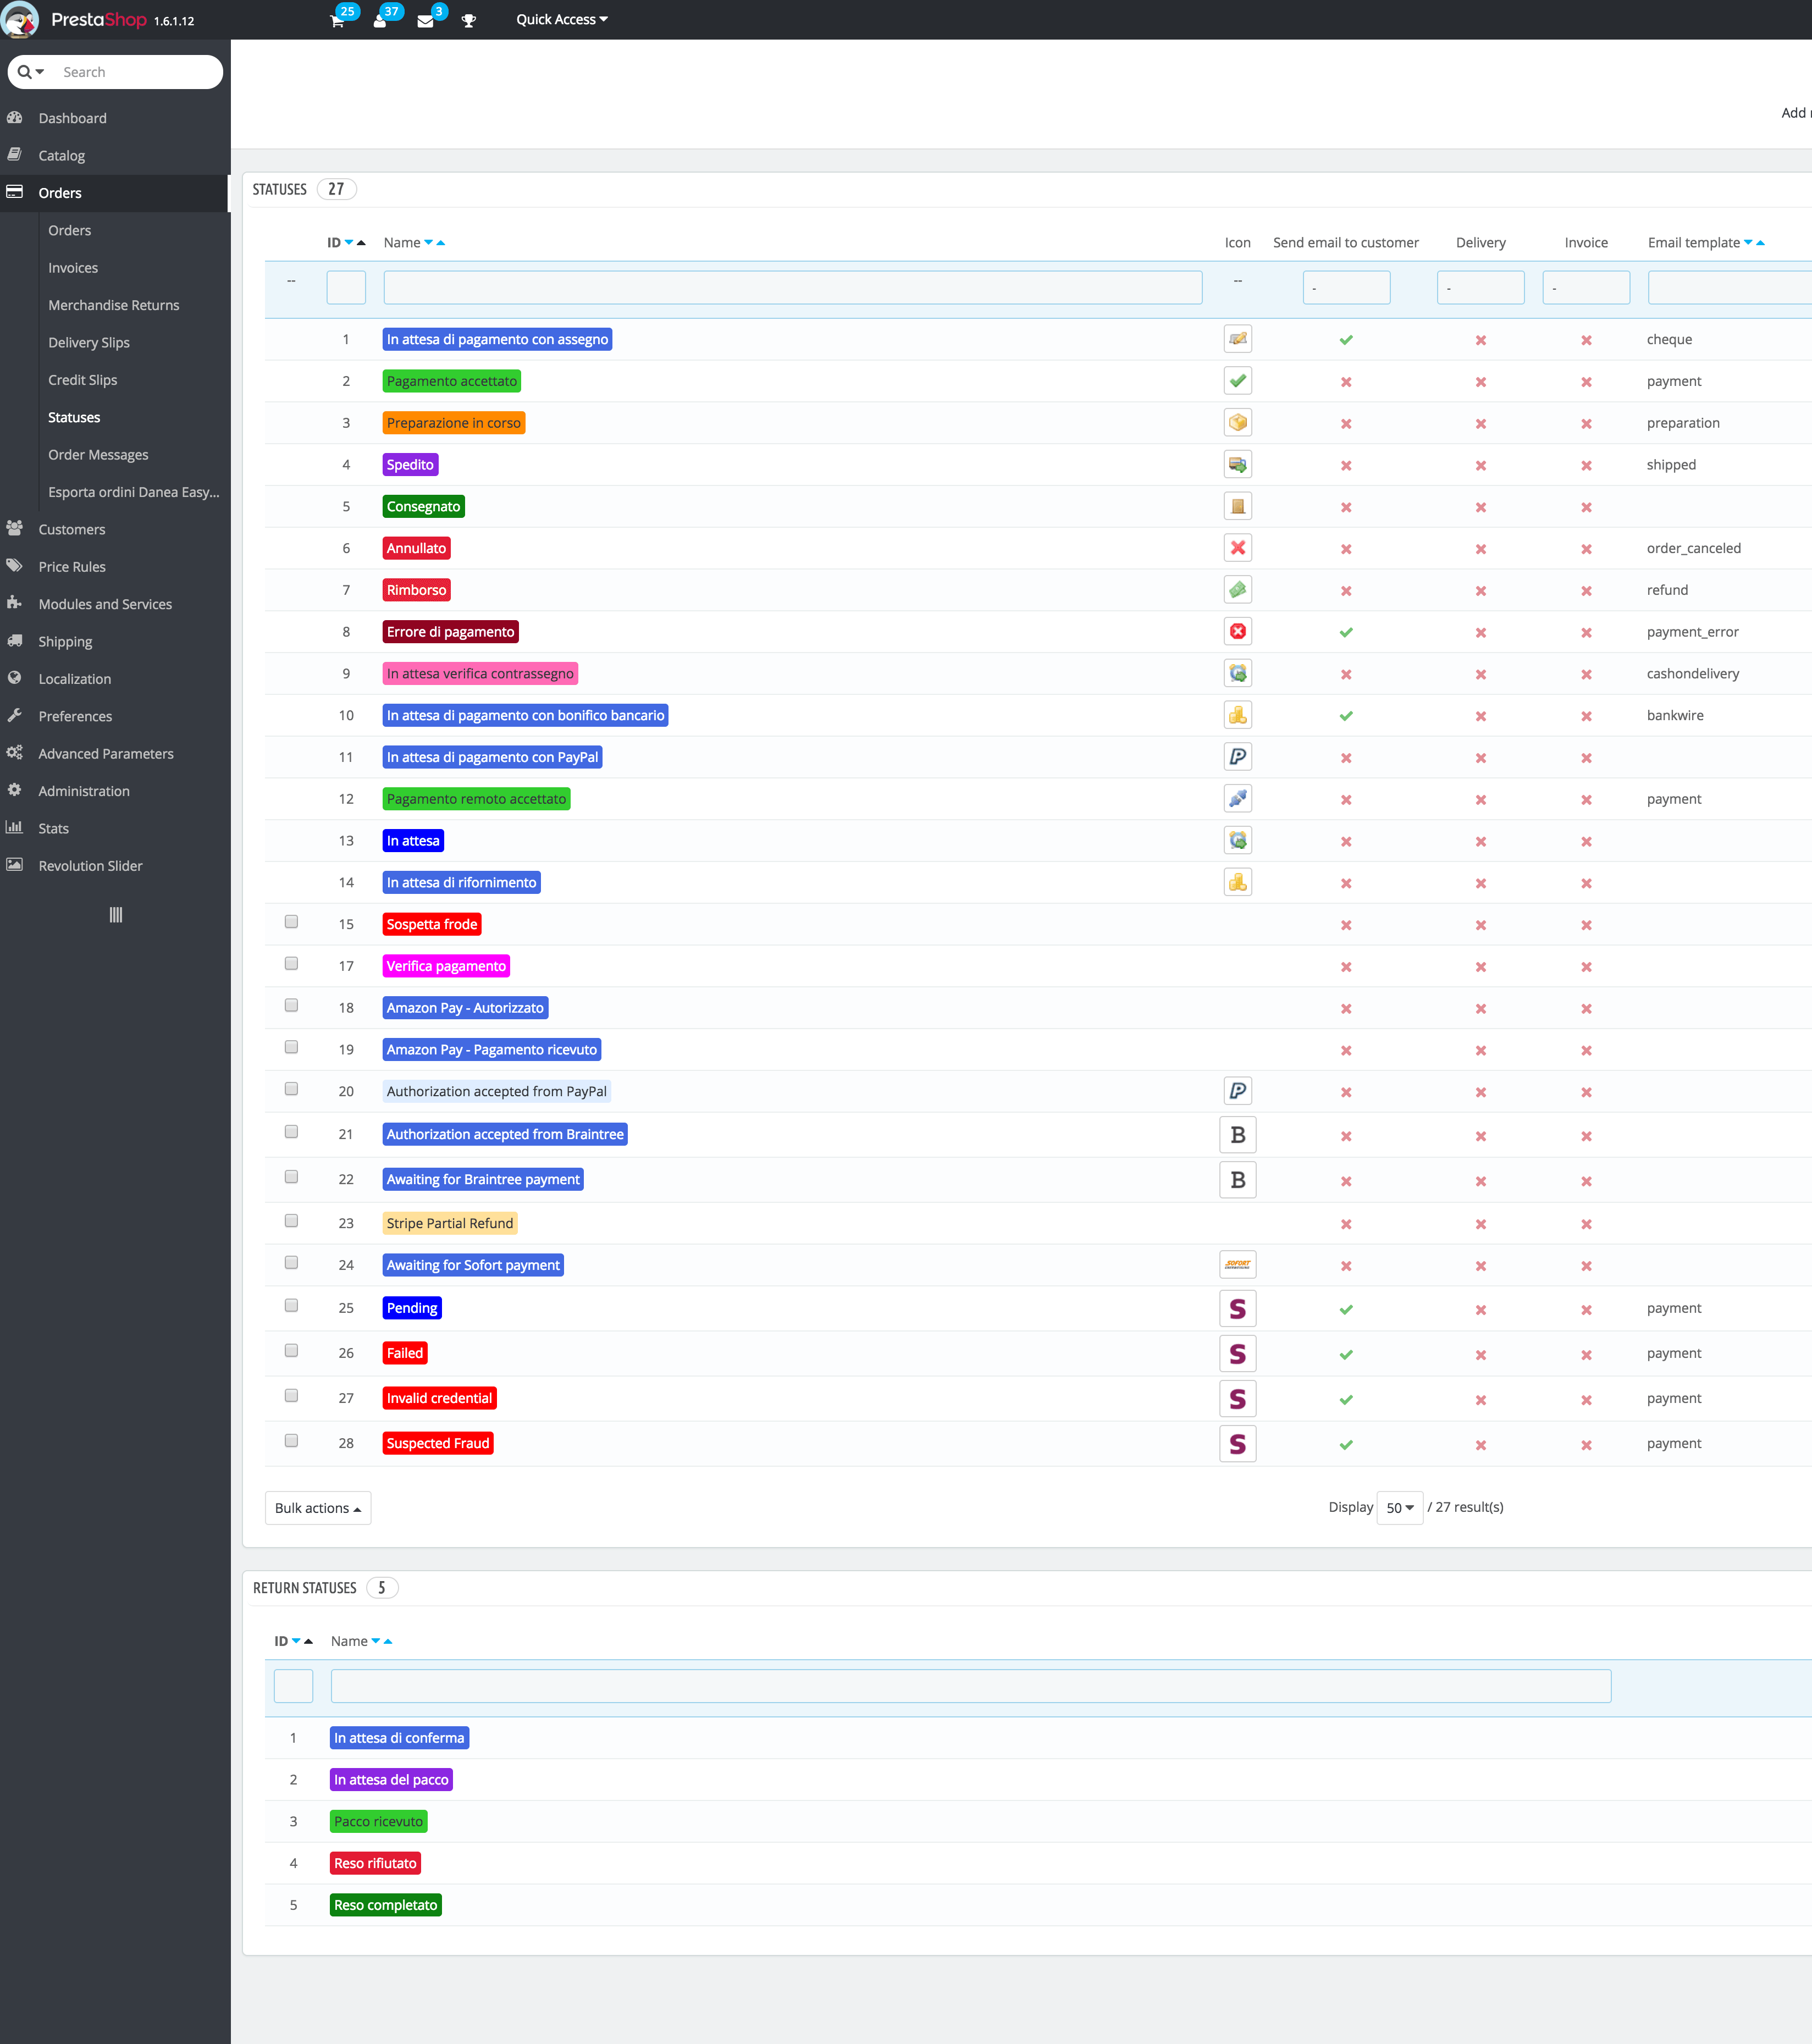Collapse the sidebar menu using the bars icon
The height and width of the screenshot is (2044, 1812).
click(115, 915)
